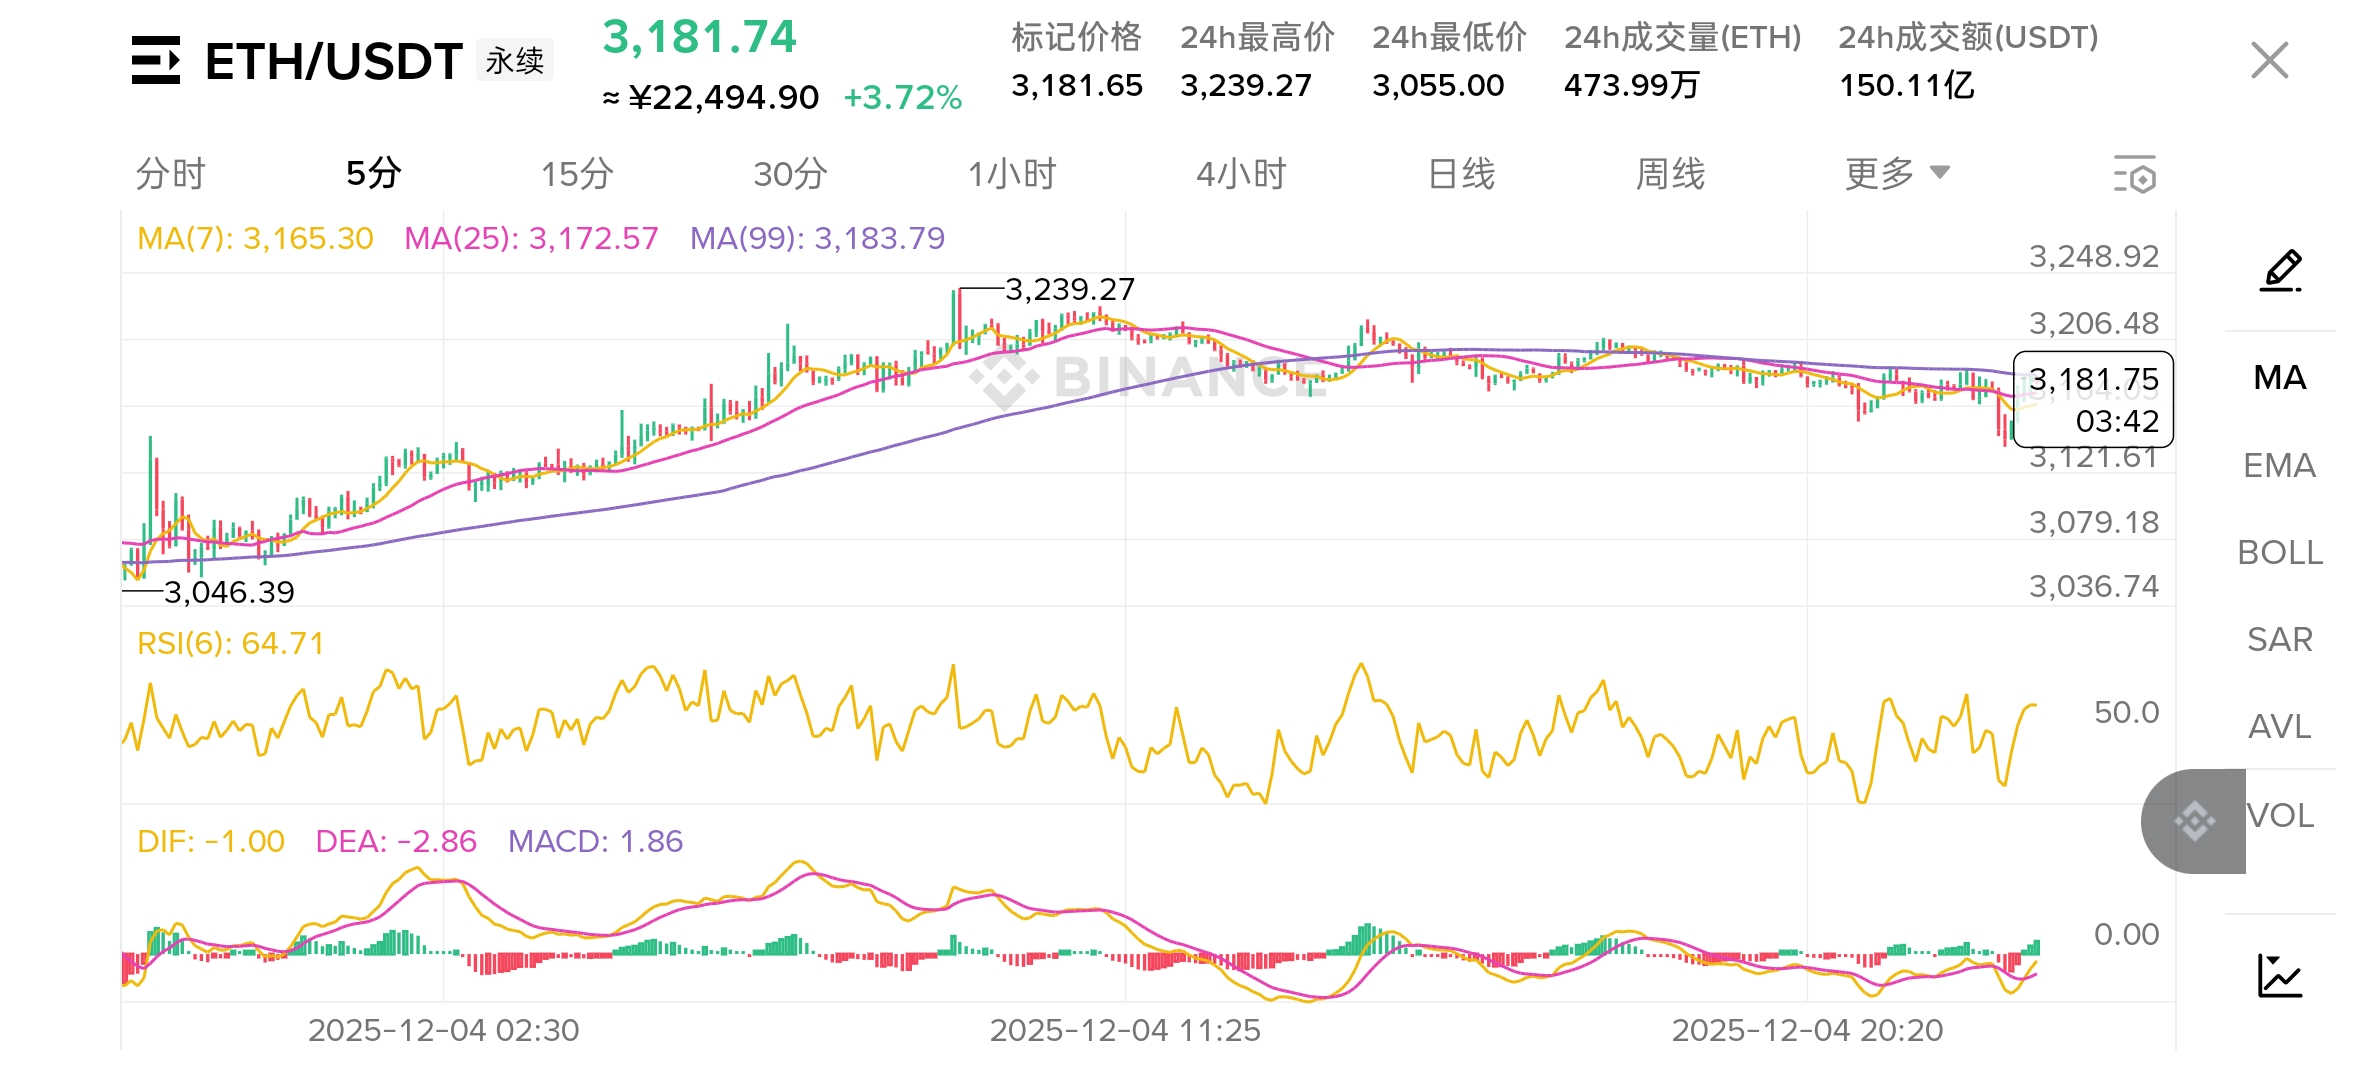Tap the 3,239.27 high price marker
The height and width of the screenshot is (1080, 2378).
pos(1069,290)
